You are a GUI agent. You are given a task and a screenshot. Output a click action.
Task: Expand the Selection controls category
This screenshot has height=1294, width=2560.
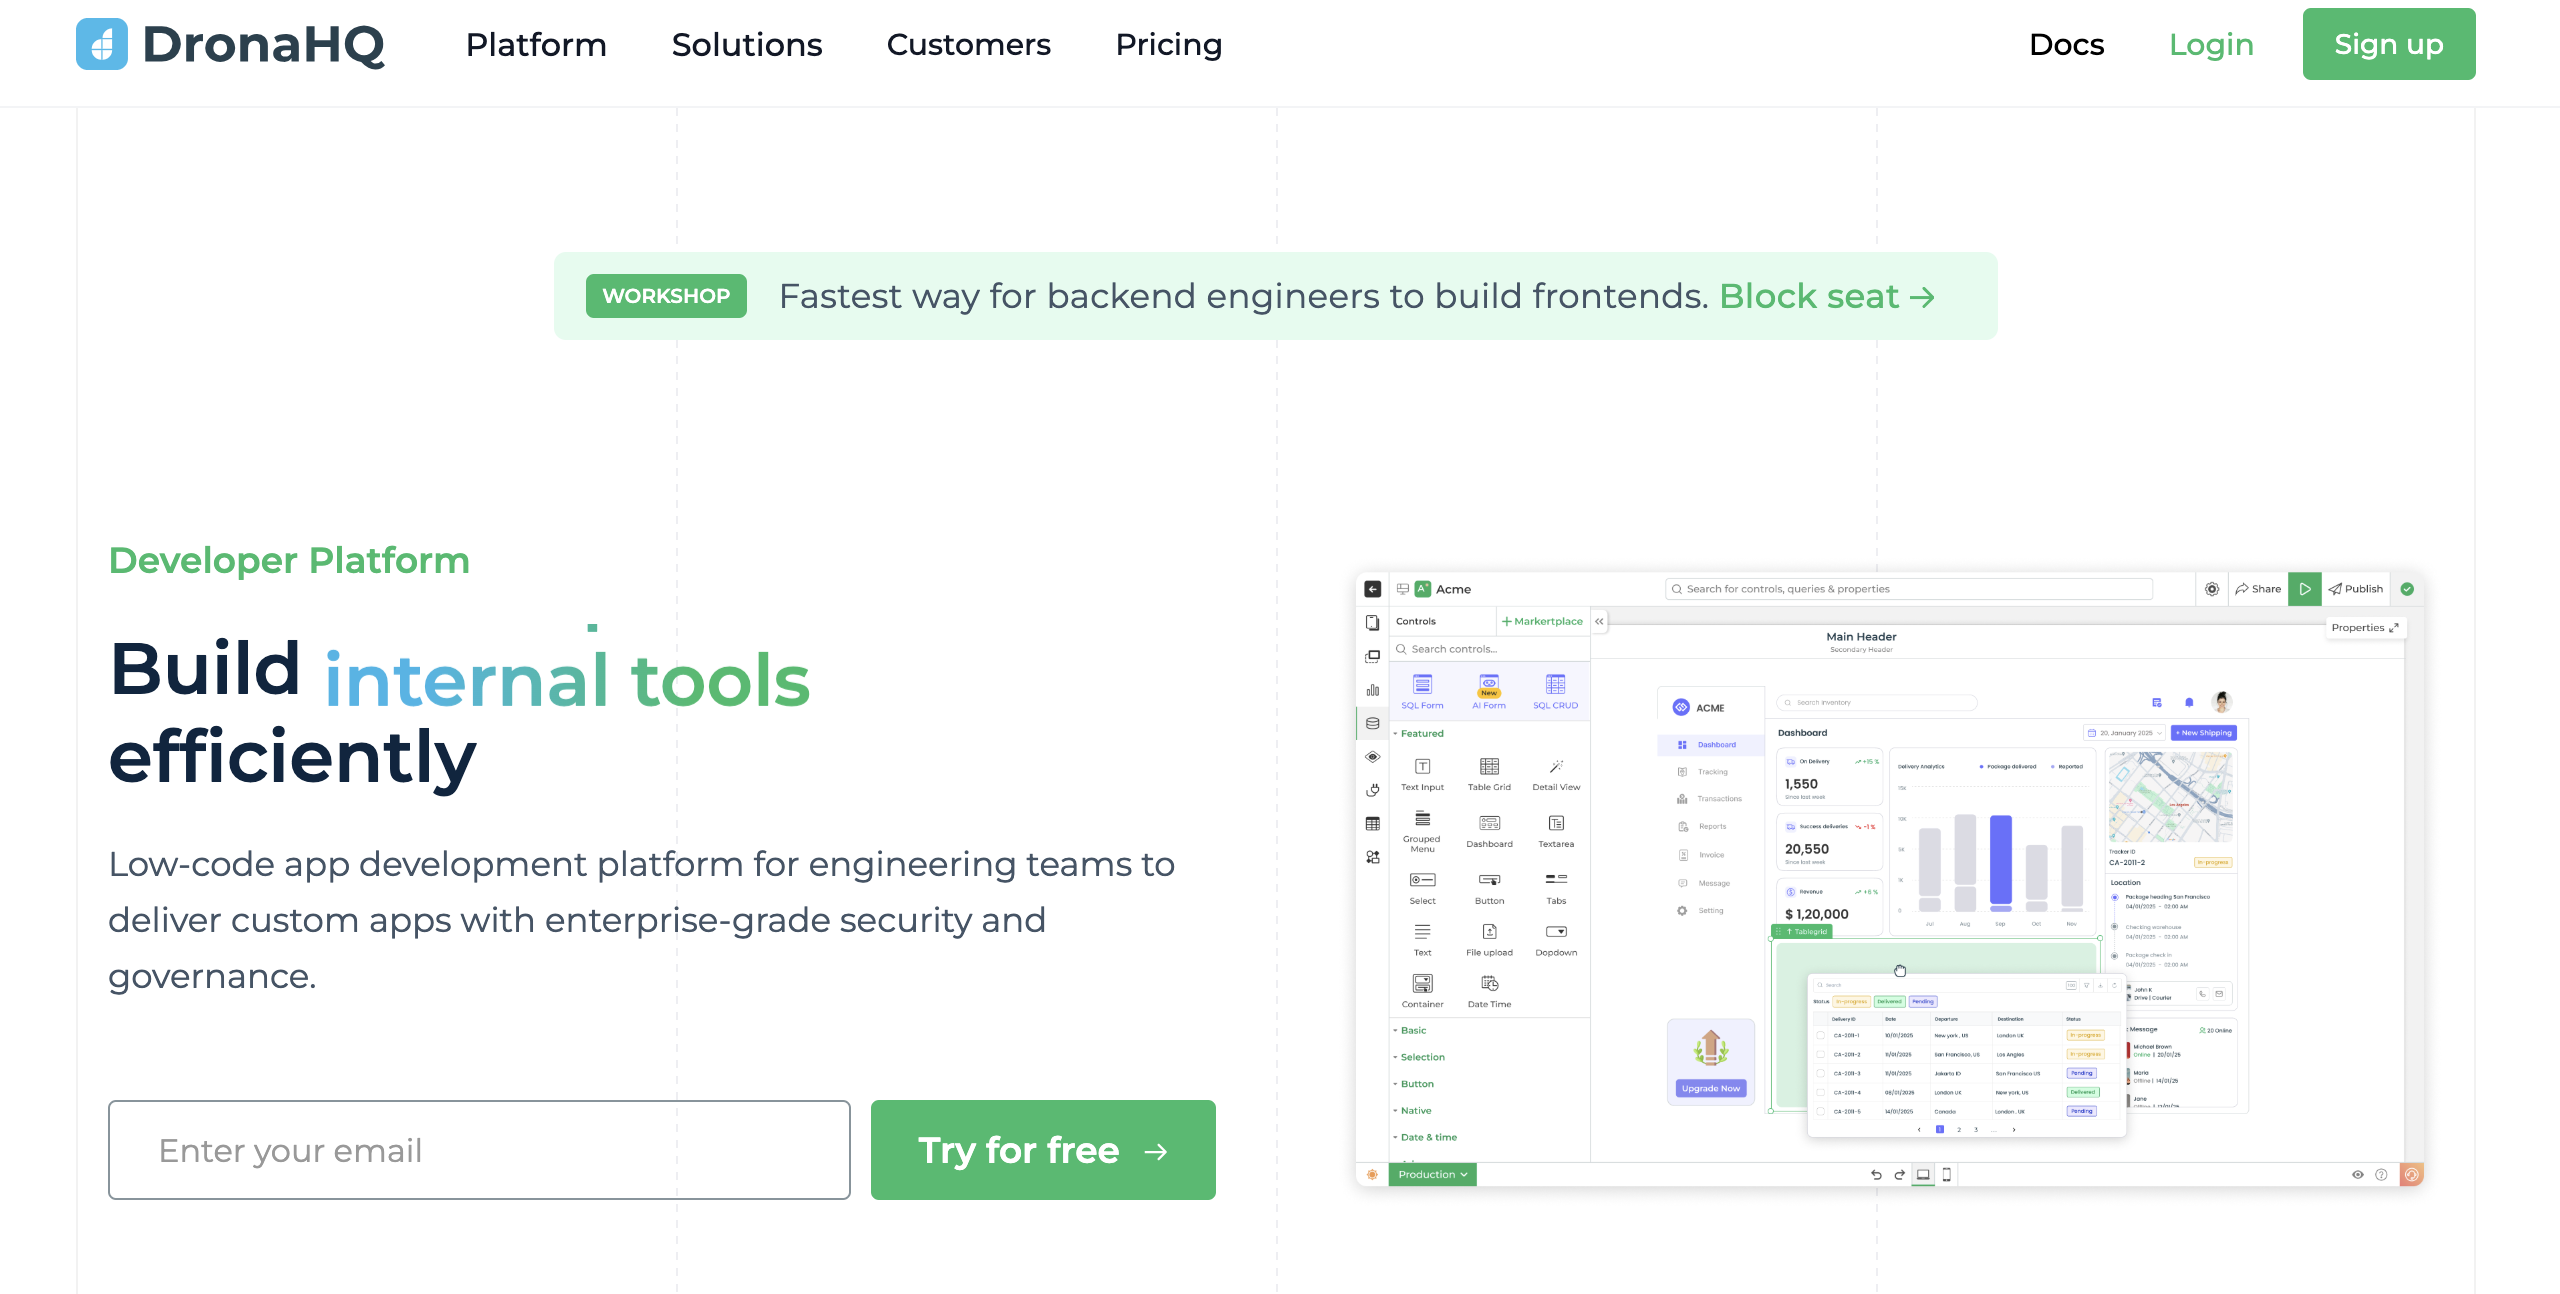pos(1421,1057)
